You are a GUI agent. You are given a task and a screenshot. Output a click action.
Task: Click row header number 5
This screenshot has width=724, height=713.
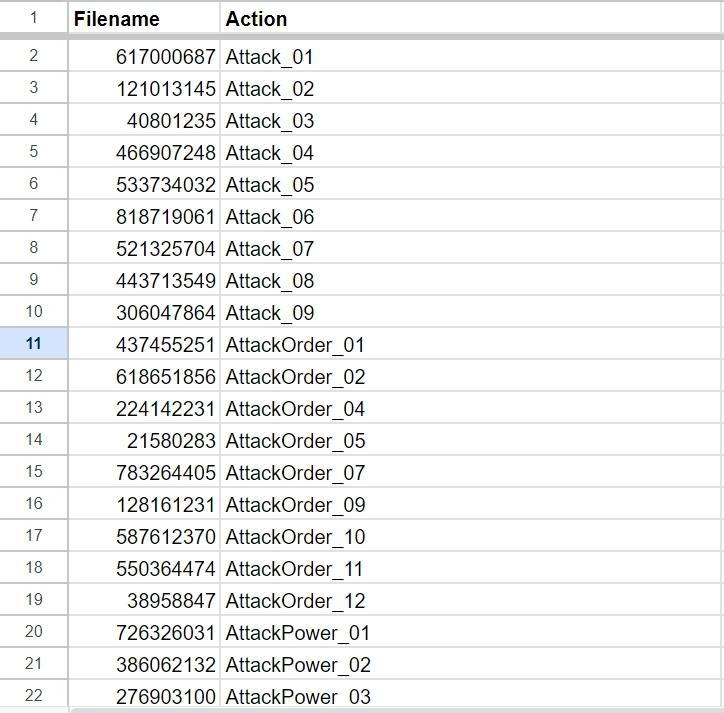coord(34,152)
